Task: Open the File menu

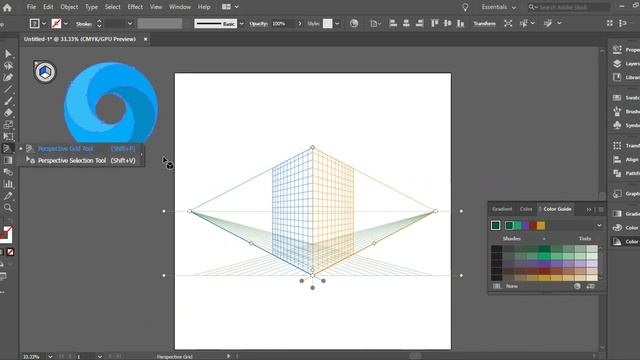Action: [31, 7]
